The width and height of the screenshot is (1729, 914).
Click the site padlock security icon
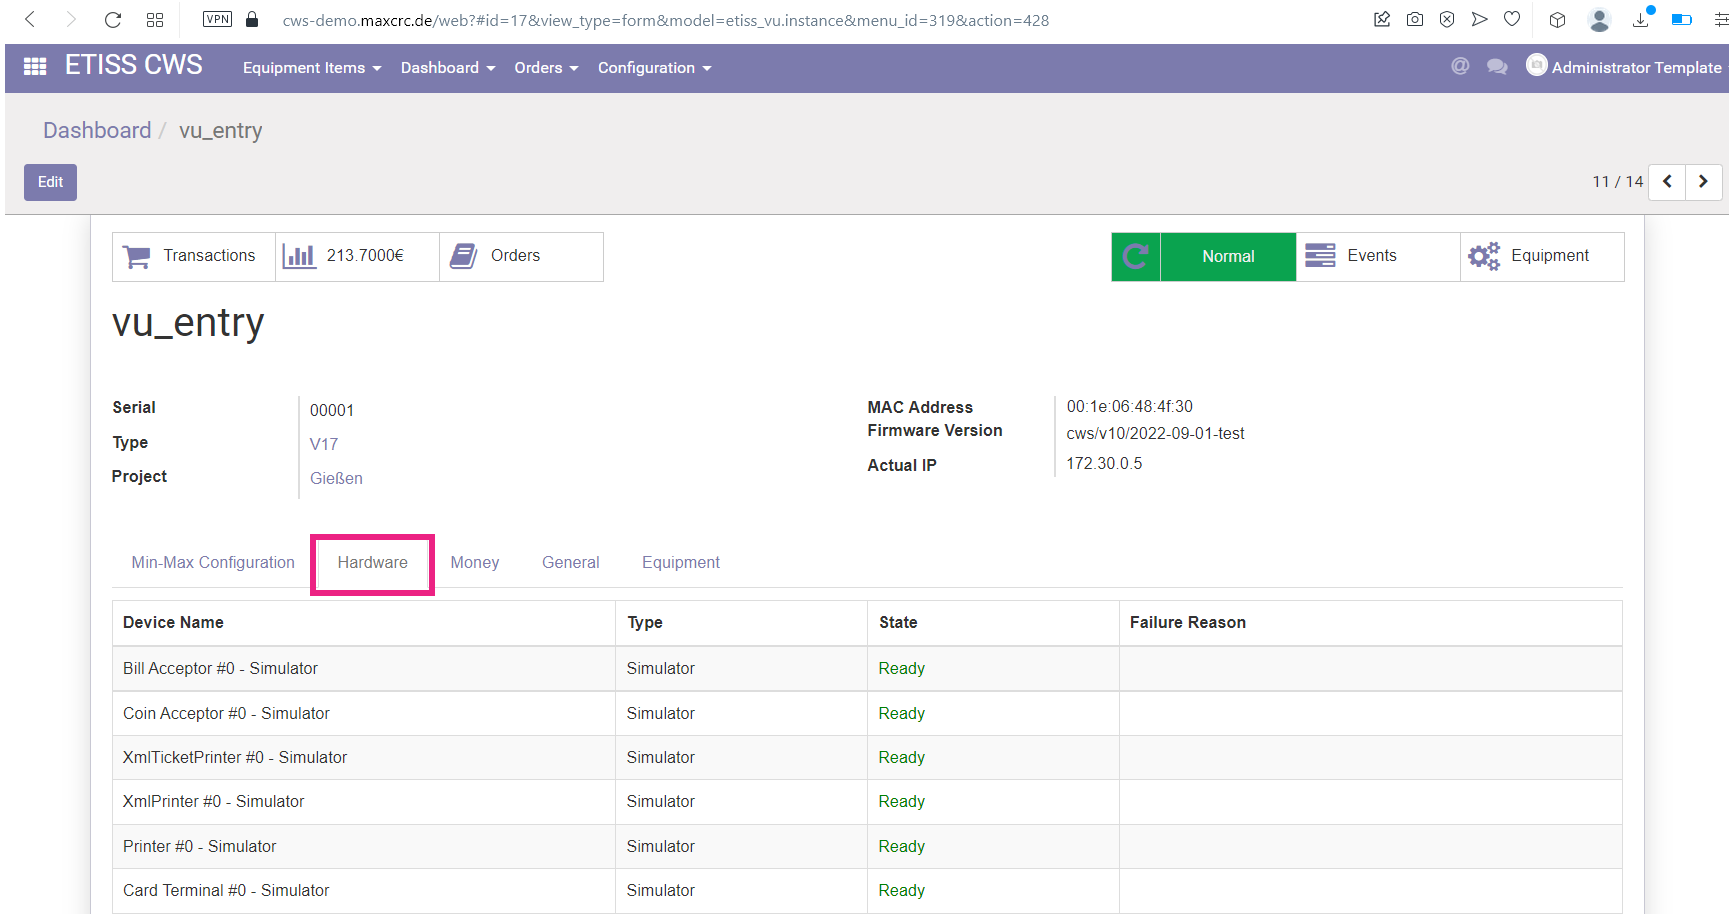[252, 19]
